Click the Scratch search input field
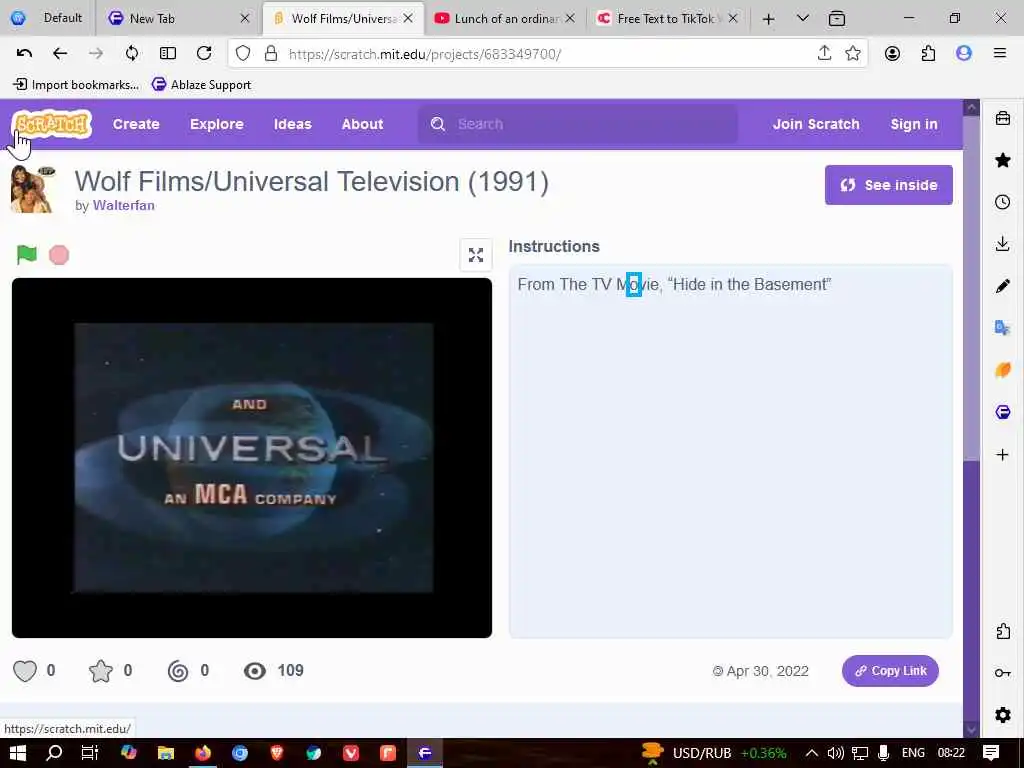 [578, 124]
